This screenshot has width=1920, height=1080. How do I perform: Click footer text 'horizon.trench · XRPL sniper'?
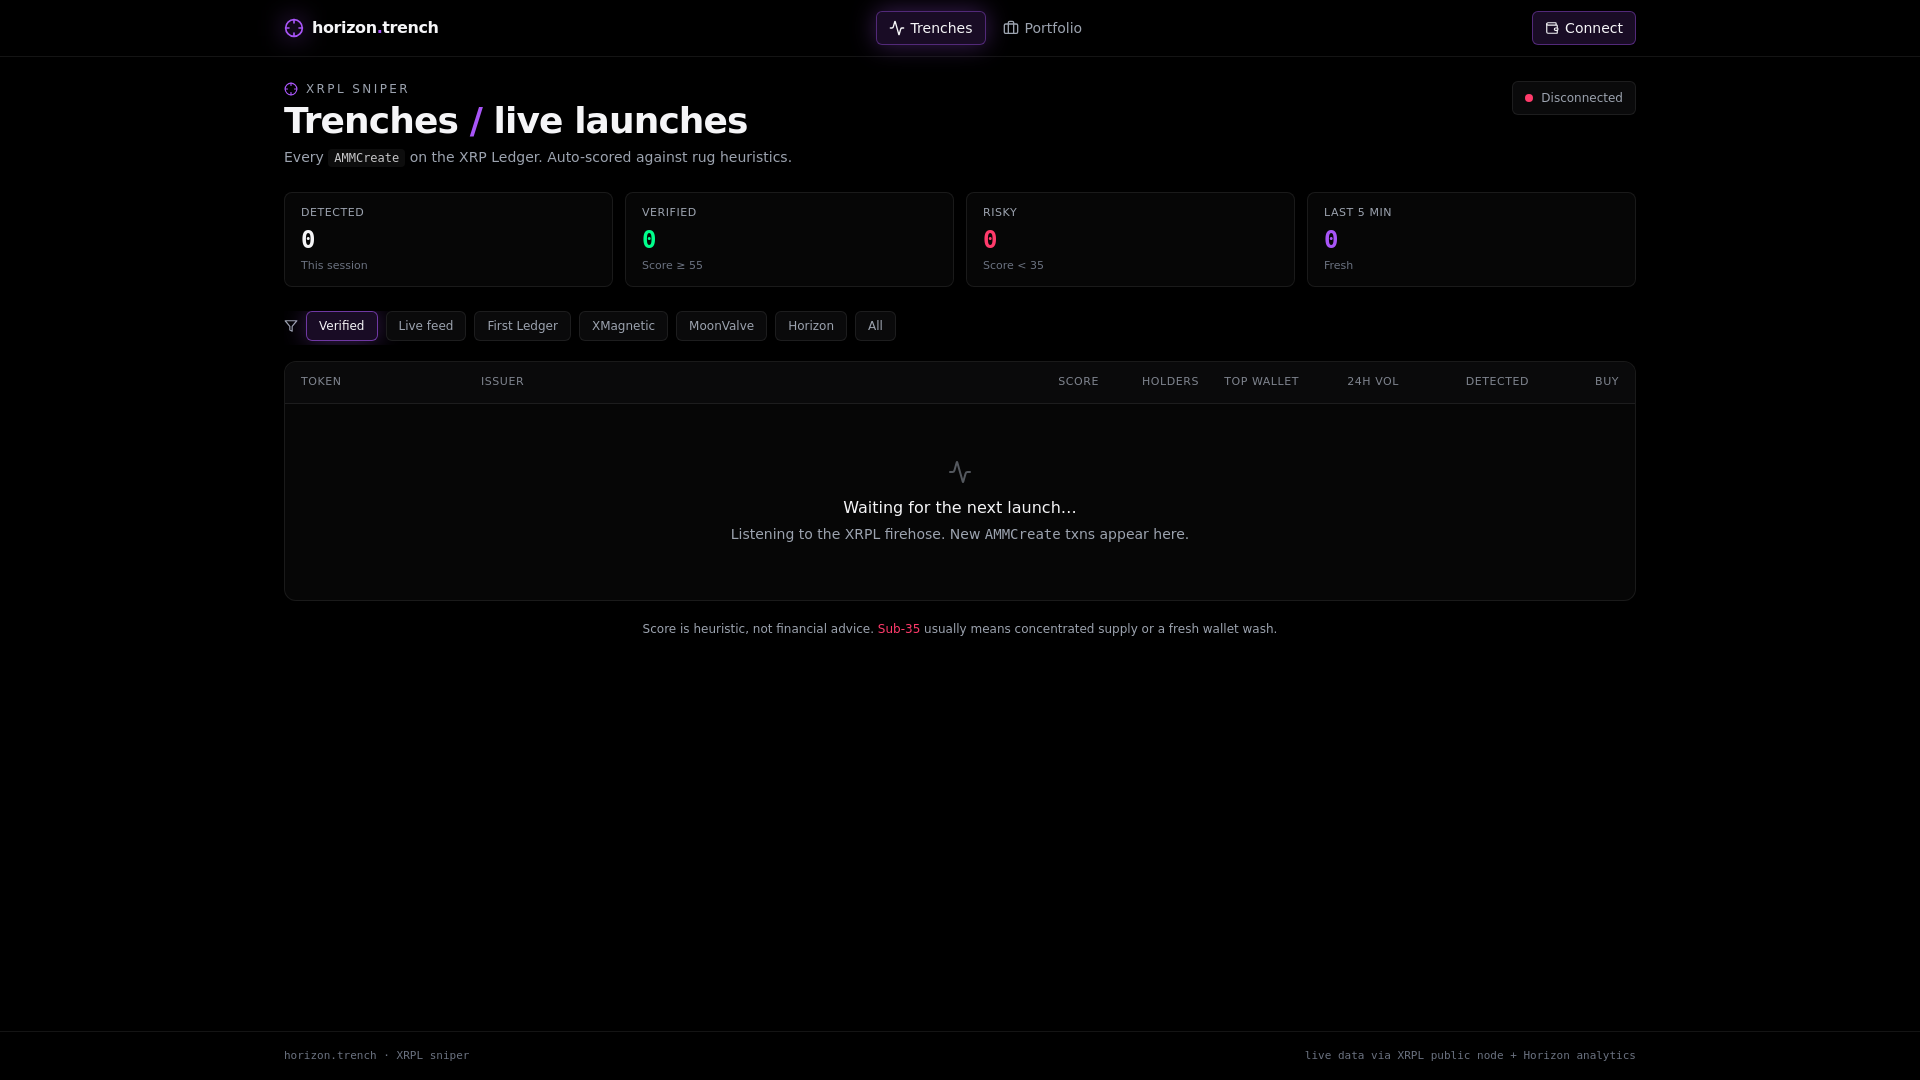click(376, 1056)
